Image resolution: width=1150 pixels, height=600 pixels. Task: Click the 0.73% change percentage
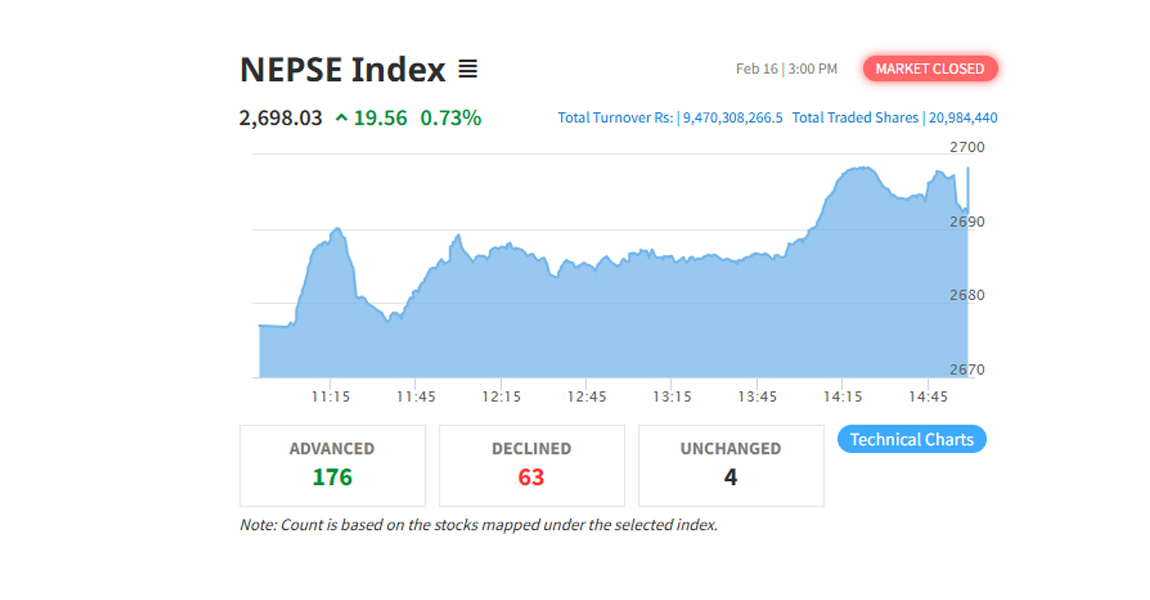pos(450,118)
